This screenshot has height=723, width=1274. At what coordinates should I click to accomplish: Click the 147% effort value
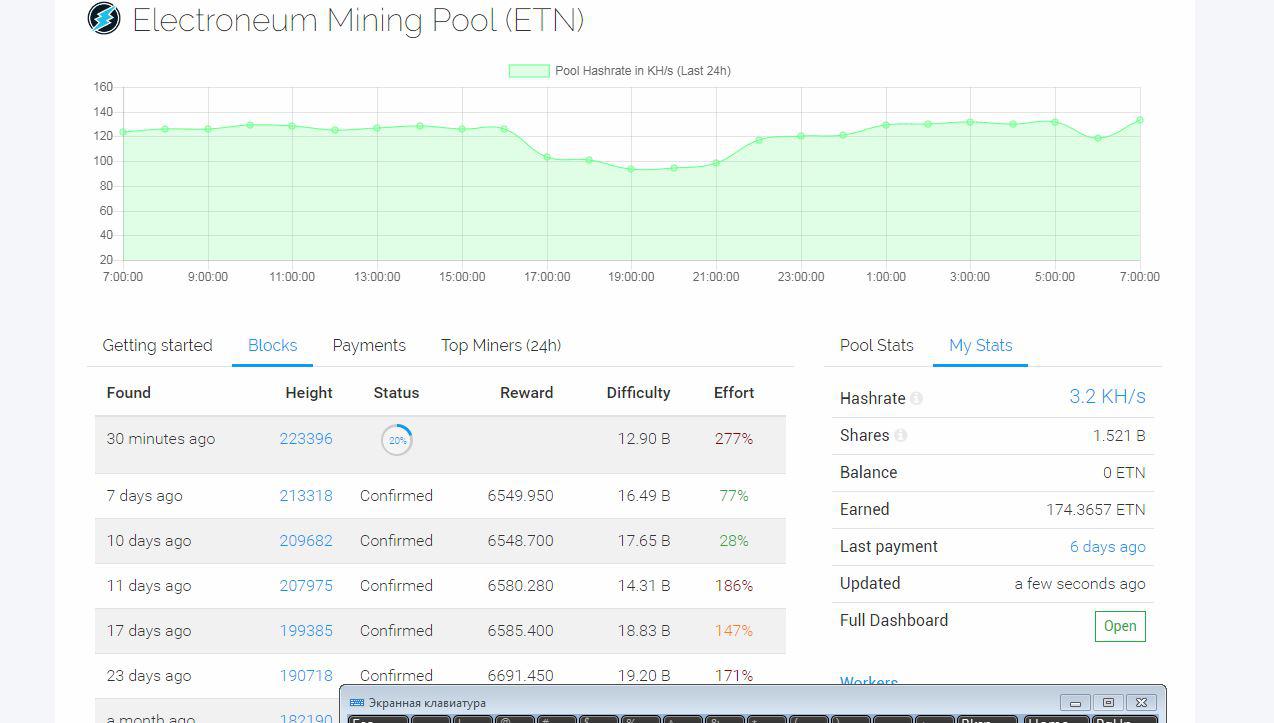point(734,631)
